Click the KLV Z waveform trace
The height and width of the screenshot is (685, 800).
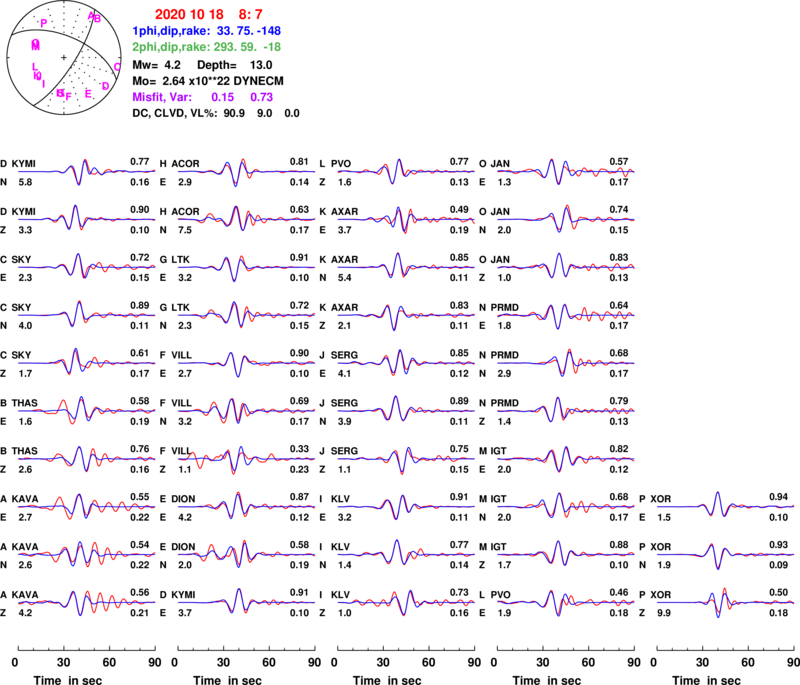tap(406, 602)
